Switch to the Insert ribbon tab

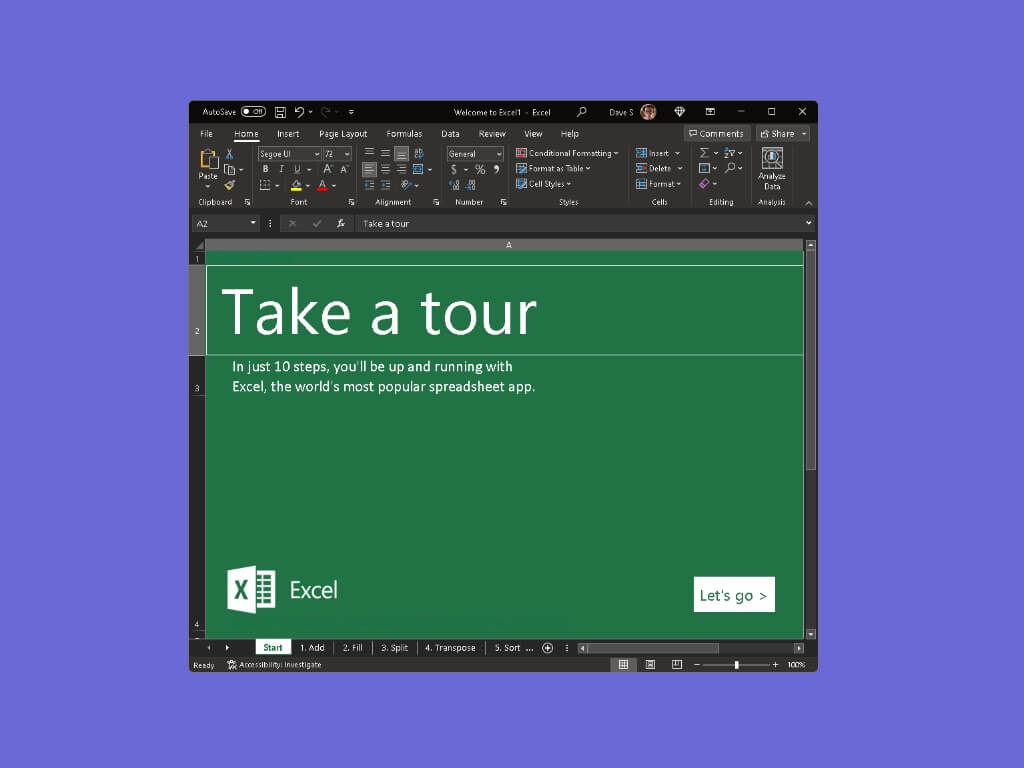pos(288,134)
